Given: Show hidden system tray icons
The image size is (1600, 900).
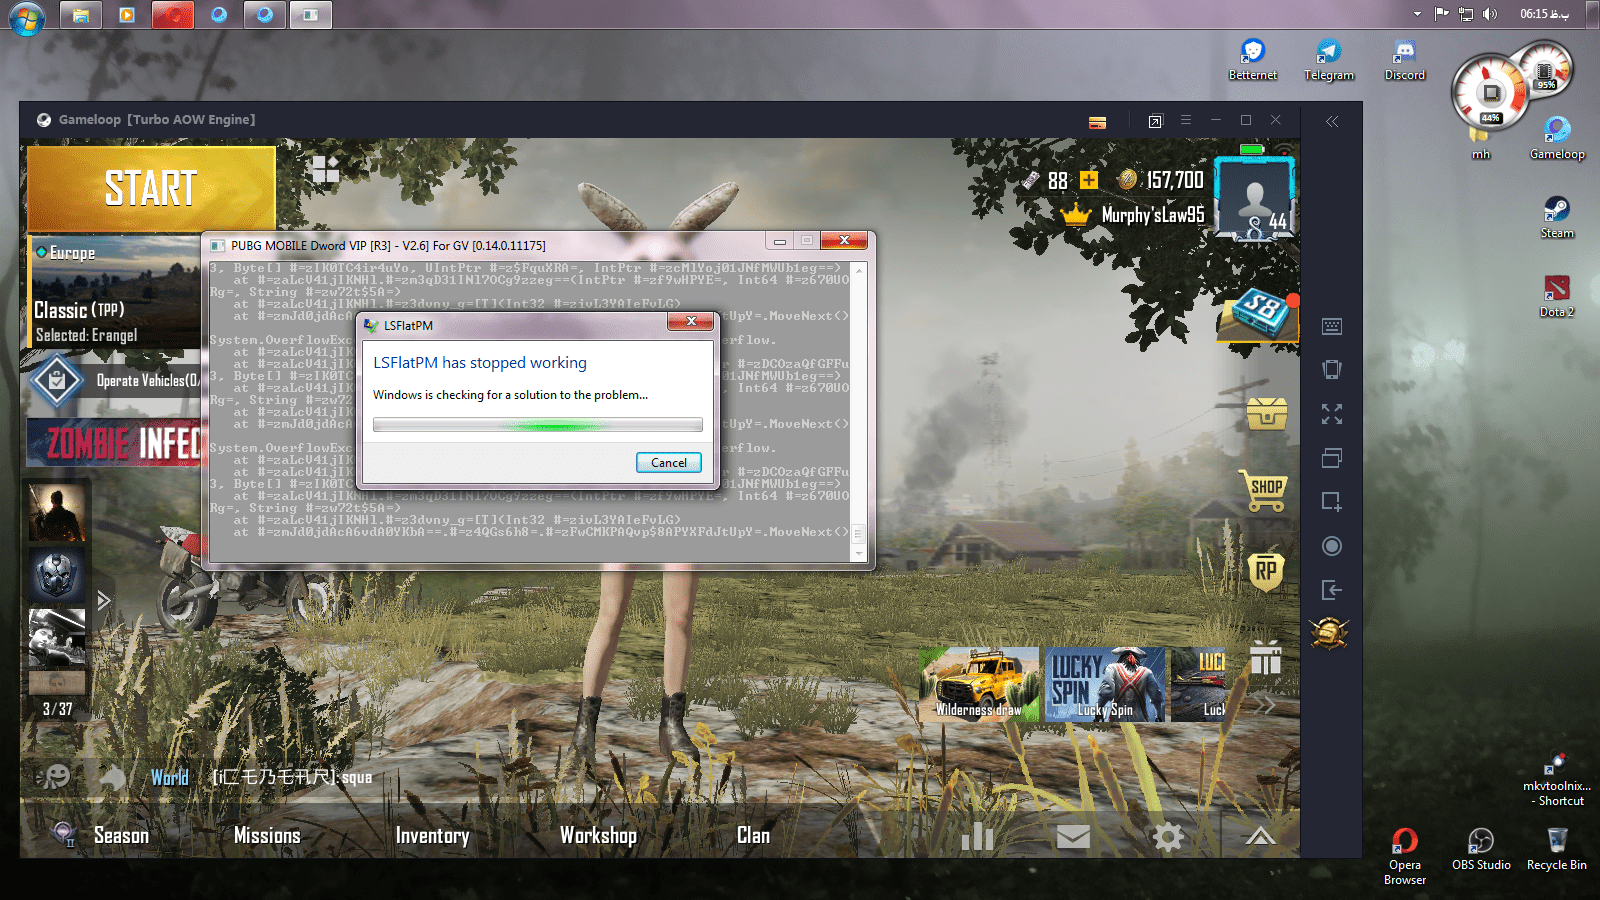Looking at the screenshot, I should (x=1417, y=14).
